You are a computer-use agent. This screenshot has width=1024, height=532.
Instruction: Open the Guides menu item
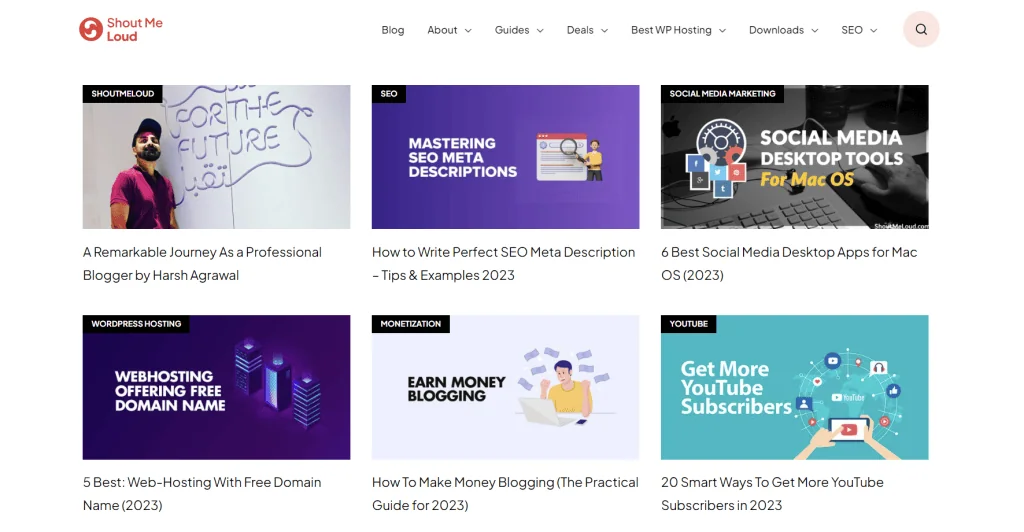coord(512,30)
